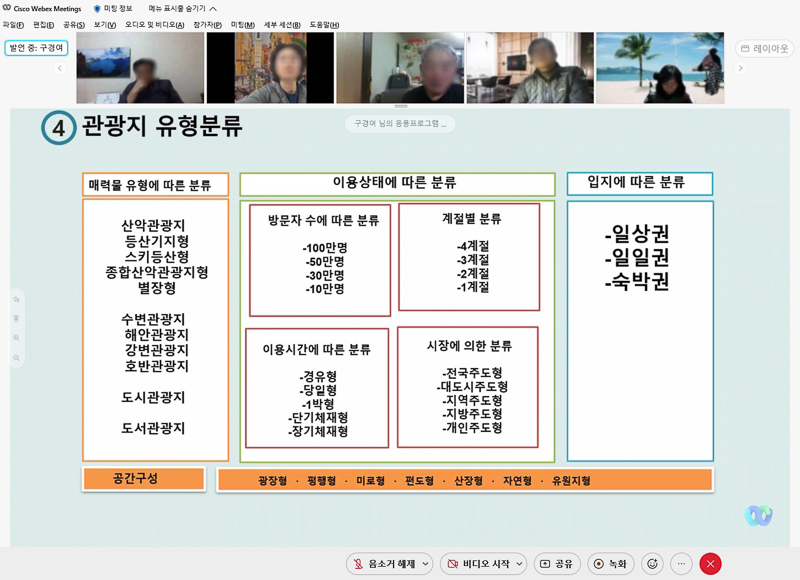800x580 pixels.
Task: Open the camera selection dropdown arrow
Action: tap(518, 563)
